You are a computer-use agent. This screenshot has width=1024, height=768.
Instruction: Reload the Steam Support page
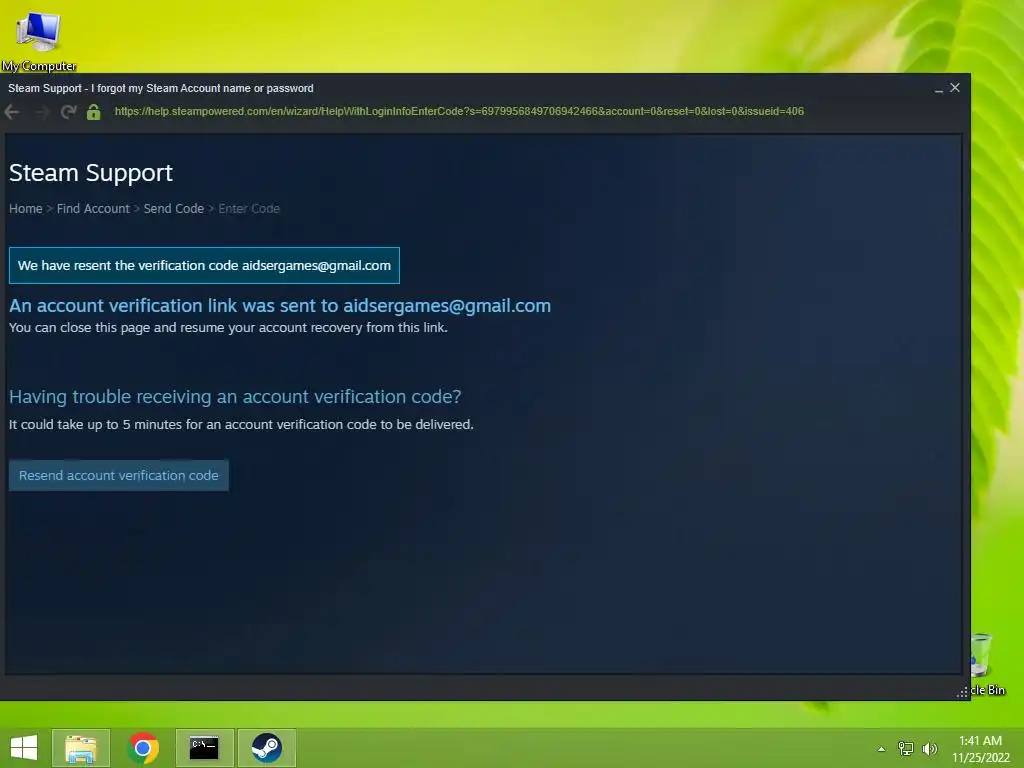pos(69,112)
